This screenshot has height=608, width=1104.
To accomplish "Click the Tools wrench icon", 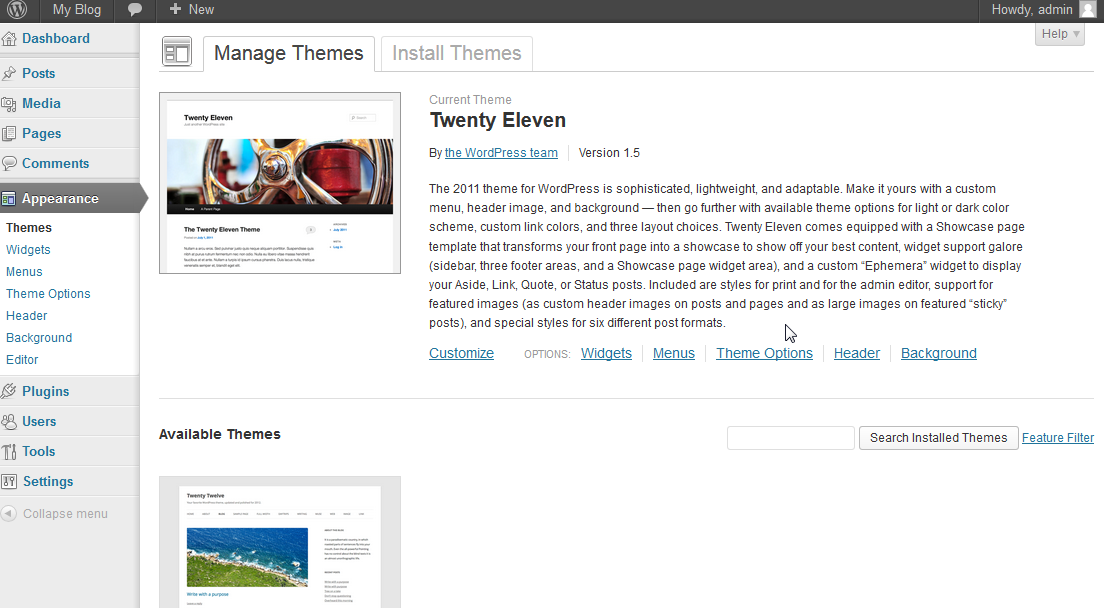I will pos(10,452).
